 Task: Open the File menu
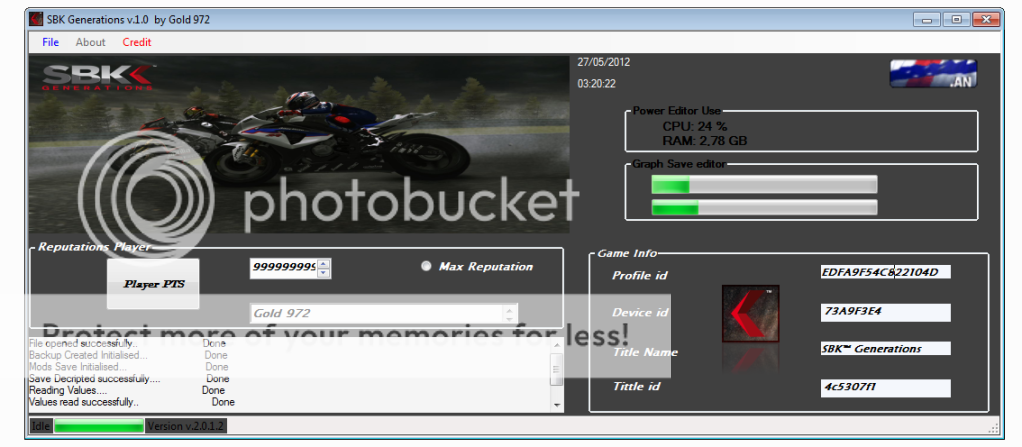click(51, 42)
